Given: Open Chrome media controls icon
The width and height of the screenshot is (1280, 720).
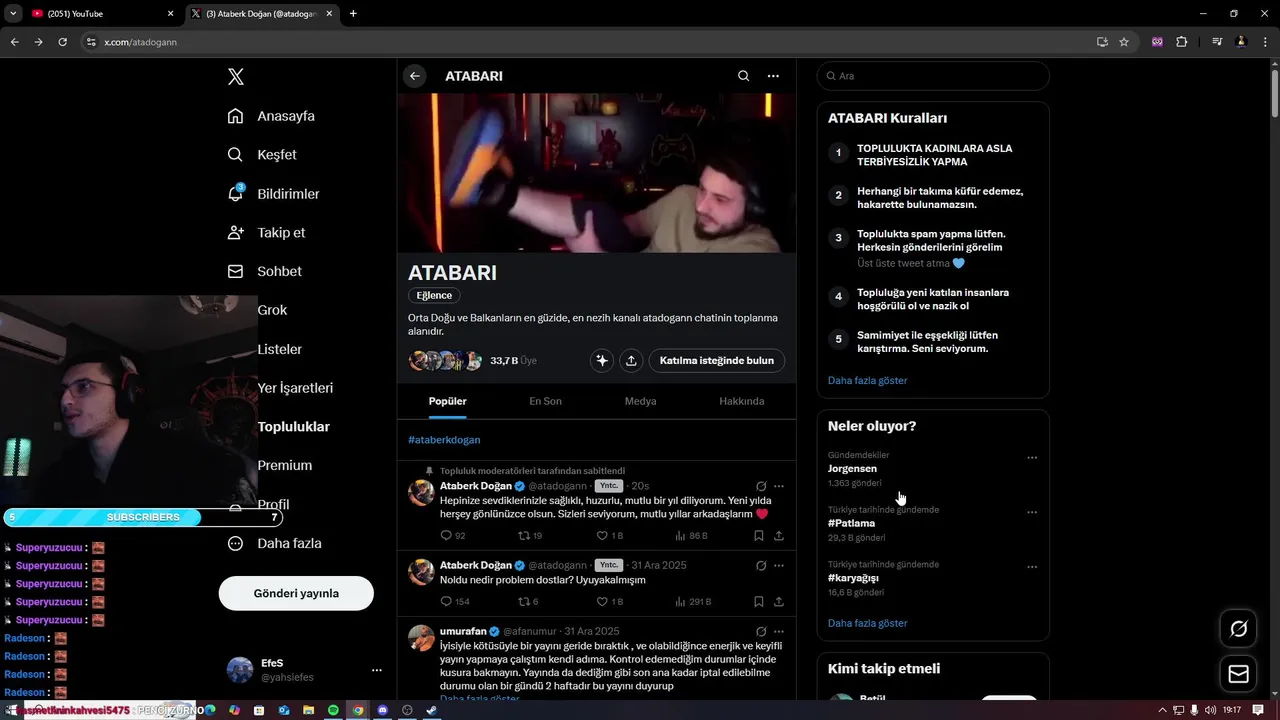Looking at the screenshot, I should (x=1217, y=42).
